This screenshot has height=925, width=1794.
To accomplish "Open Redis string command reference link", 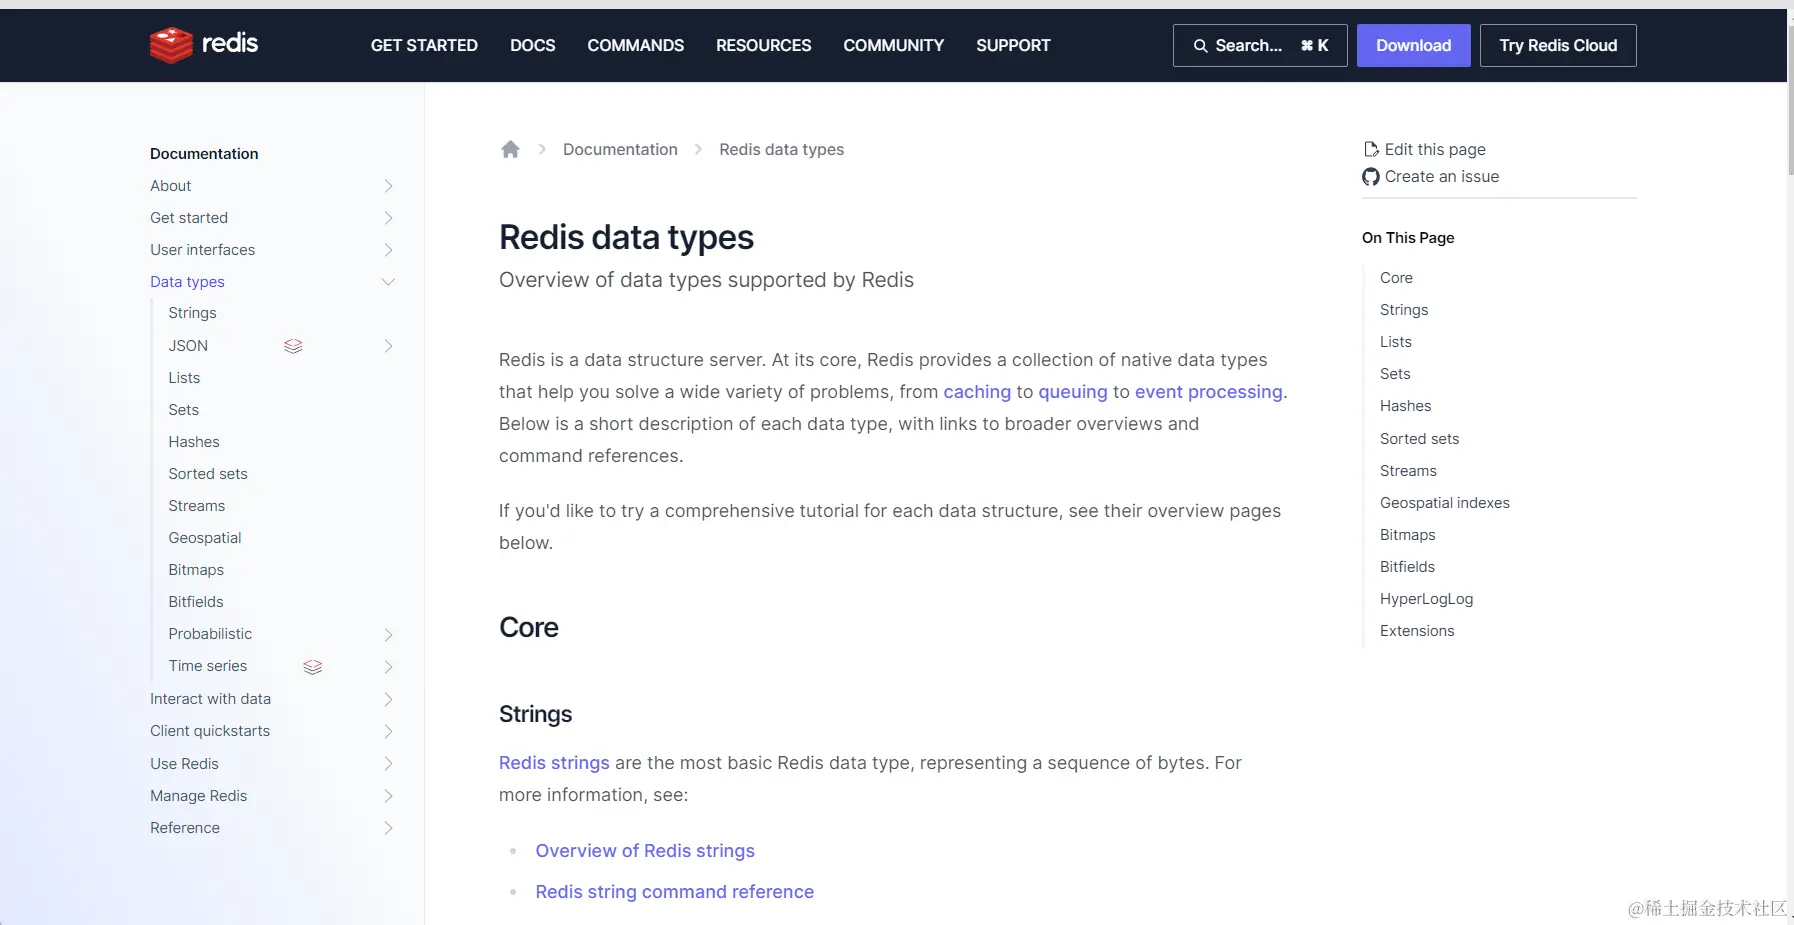I will (x=674, y=892).
